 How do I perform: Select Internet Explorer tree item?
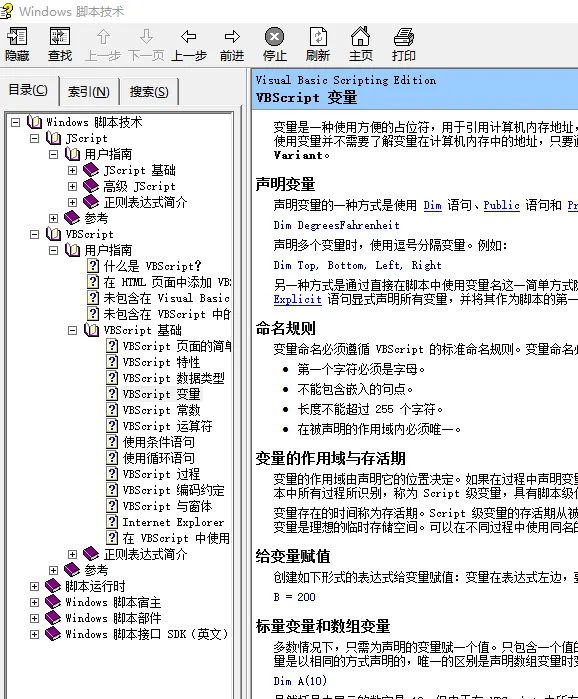pyautogui.click(x=173, y=522)
